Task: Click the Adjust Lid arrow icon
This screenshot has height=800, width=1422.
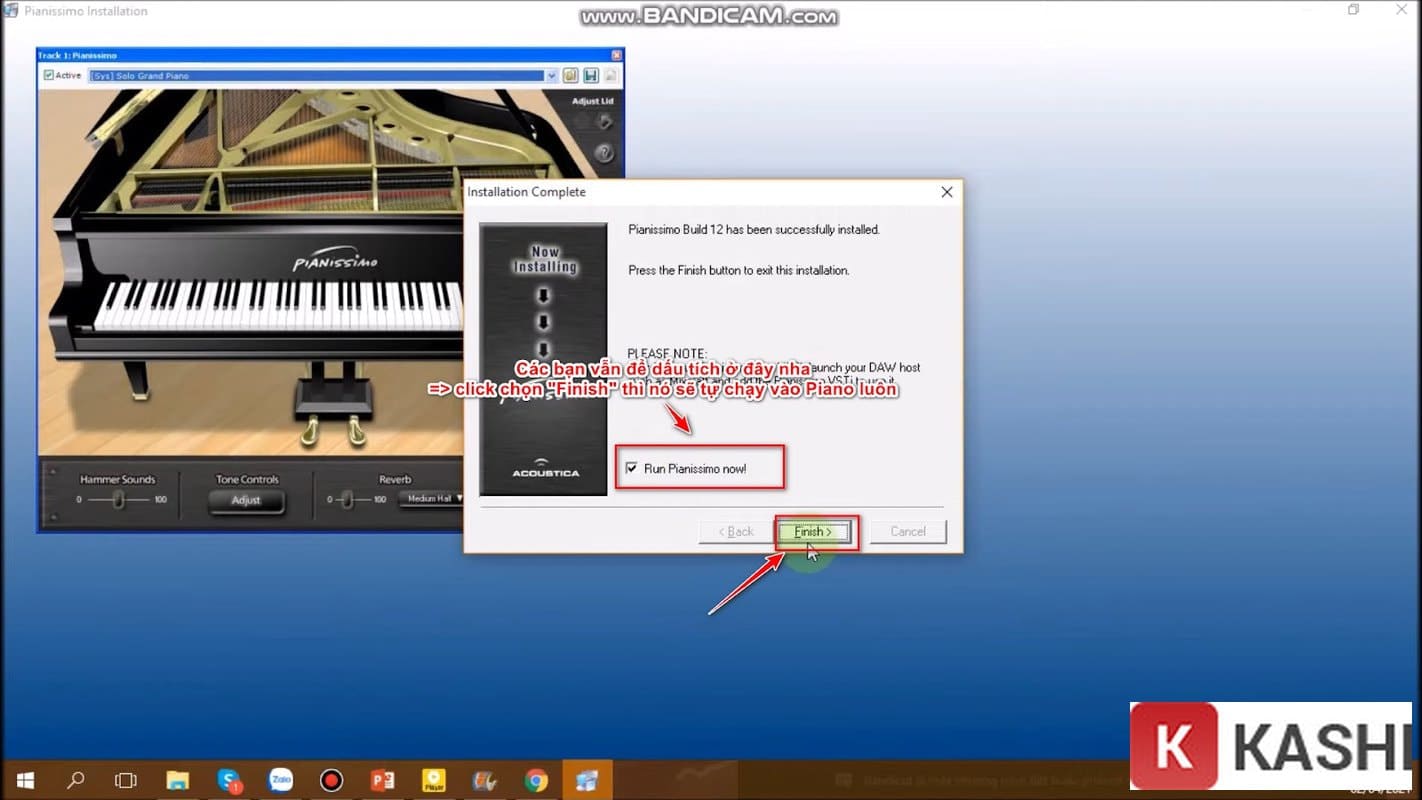Action: point(604,122)
